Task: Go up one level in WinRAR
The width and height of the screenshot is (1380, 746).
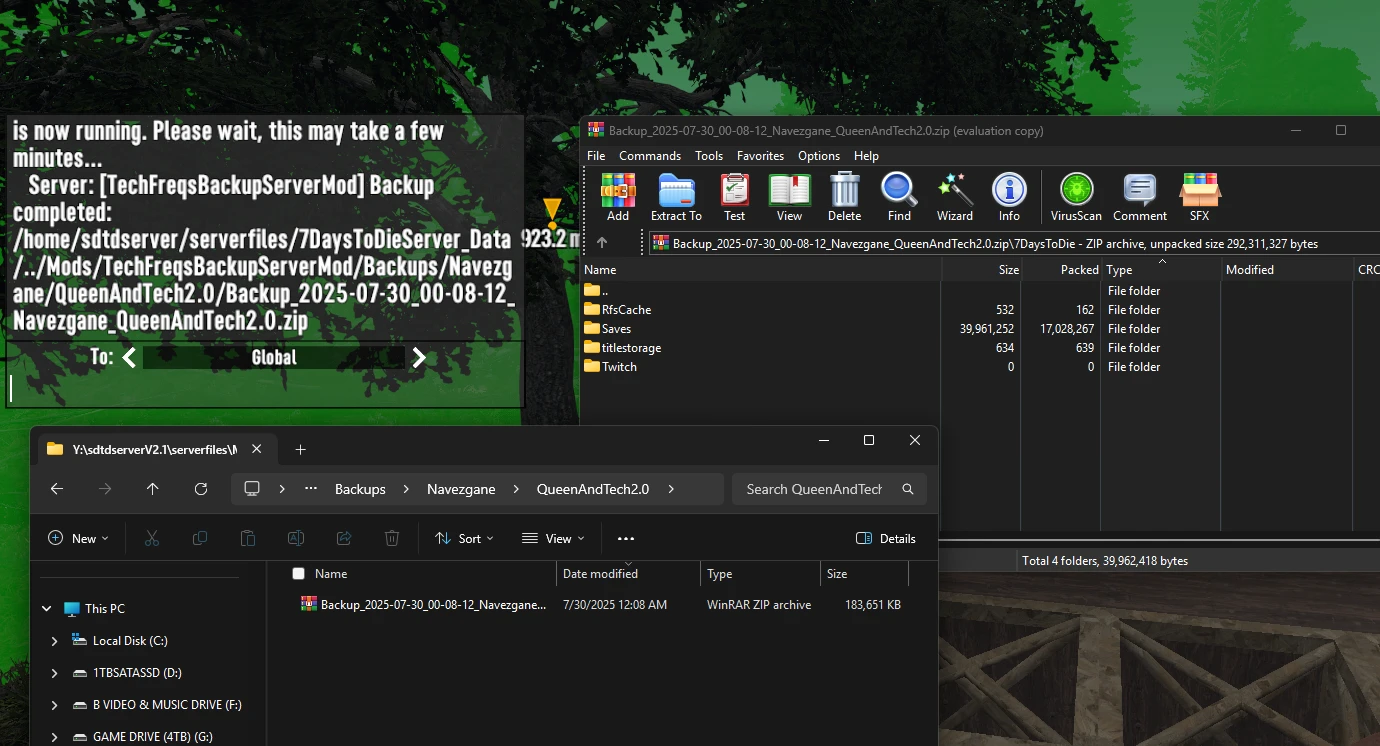Action: (602, 243)
